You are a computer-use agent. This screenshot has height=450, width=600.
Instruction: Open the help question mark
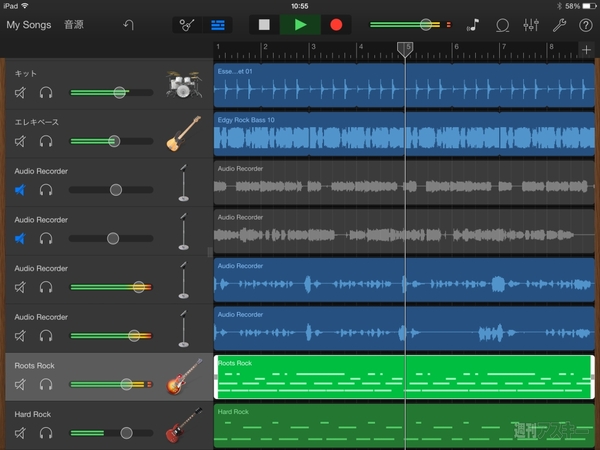point(584,24)
